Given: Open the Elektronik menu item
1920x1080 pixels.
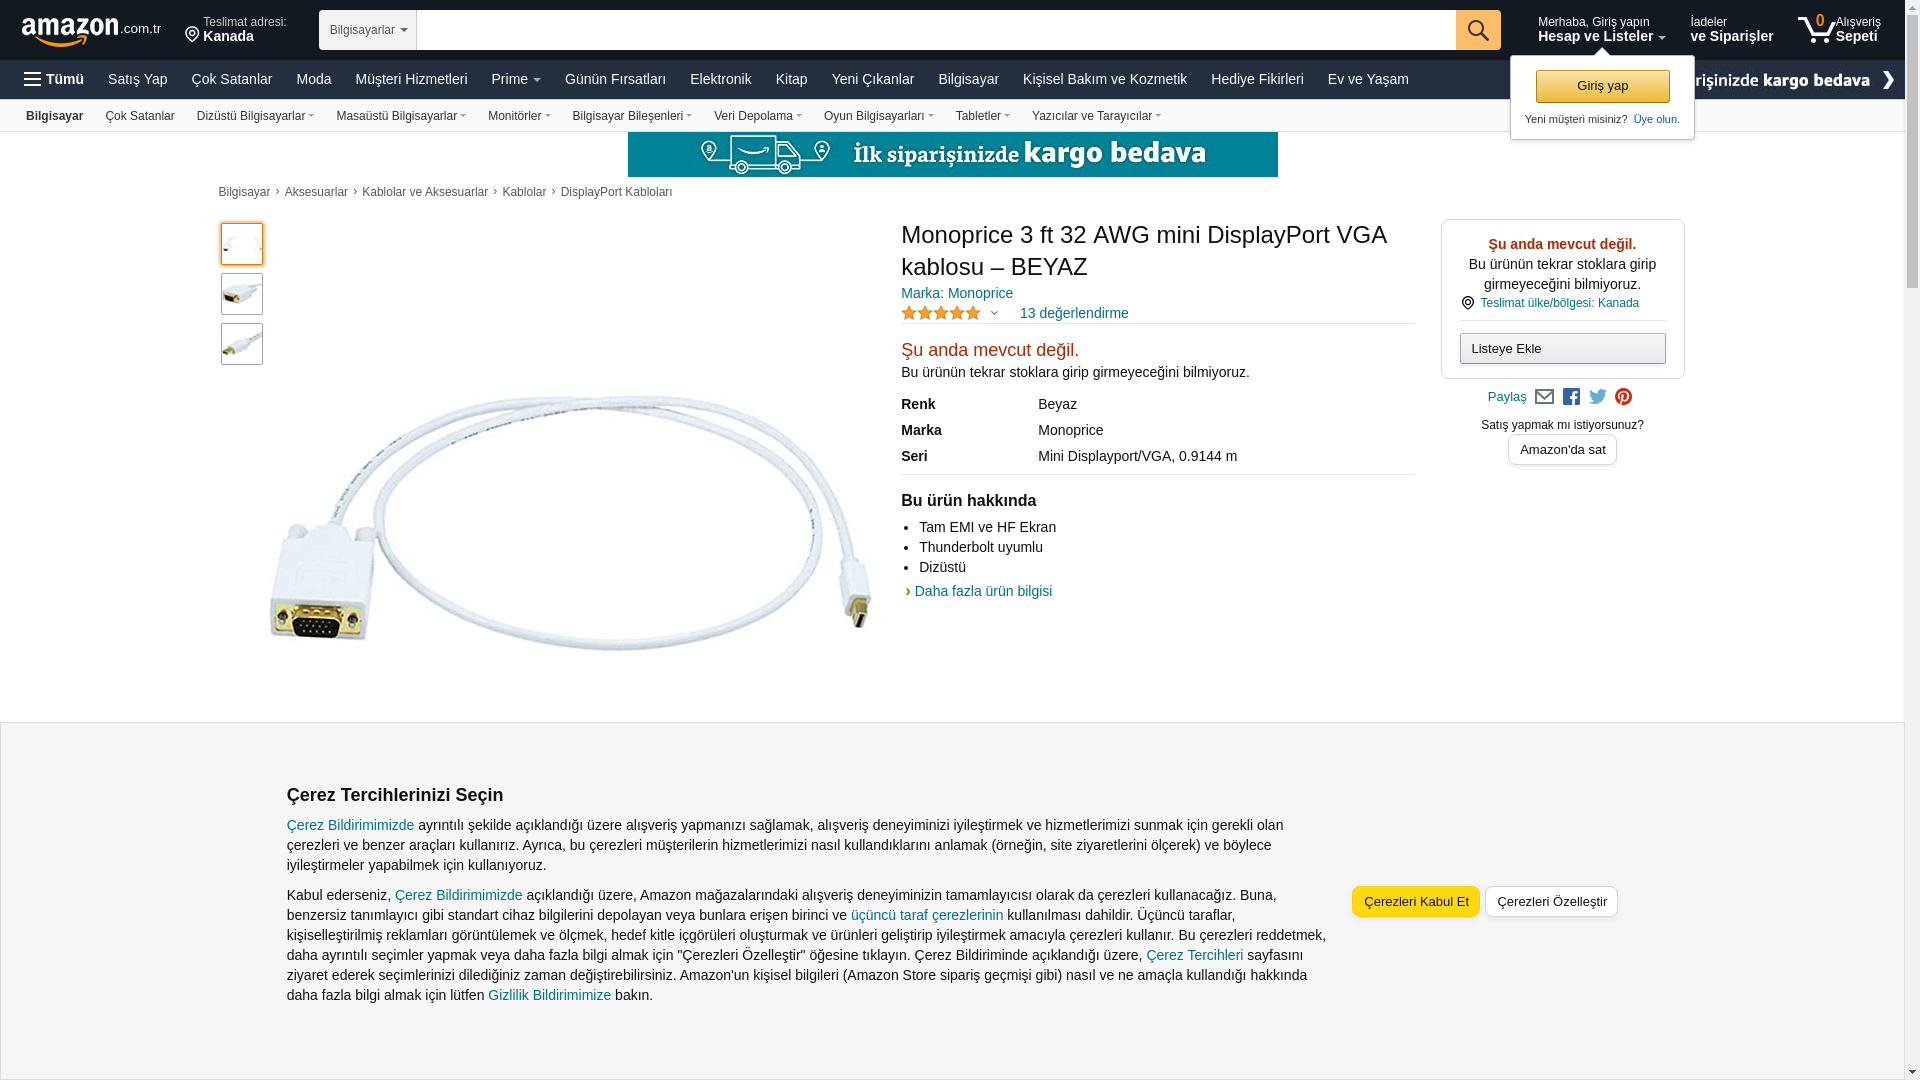Looking at the screenshot, I should tap(720, 79).
